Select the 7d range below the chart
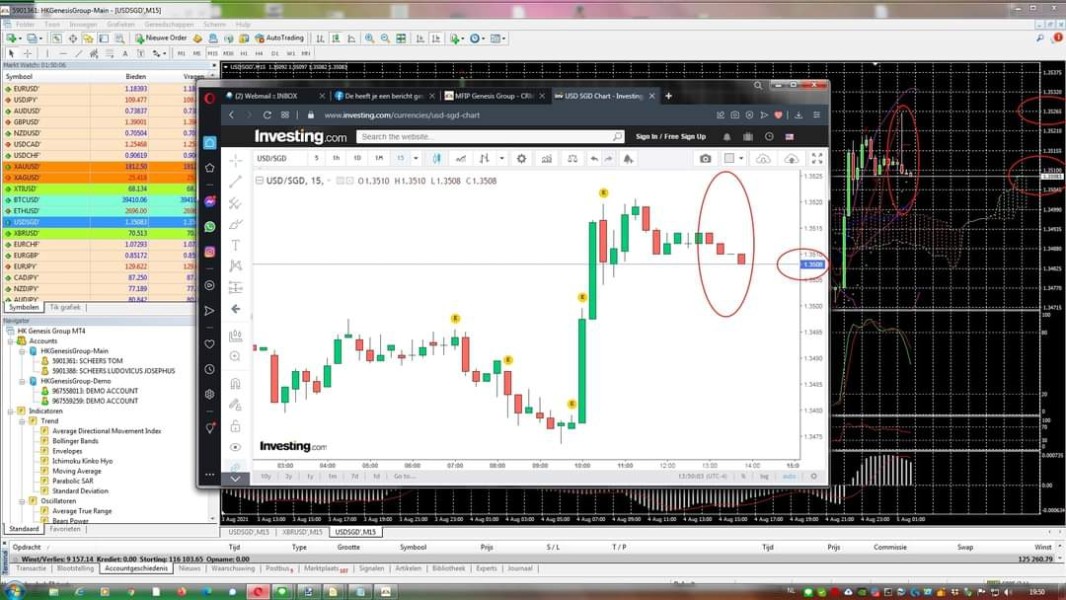 pyautogui.click(x=354, y=476)
